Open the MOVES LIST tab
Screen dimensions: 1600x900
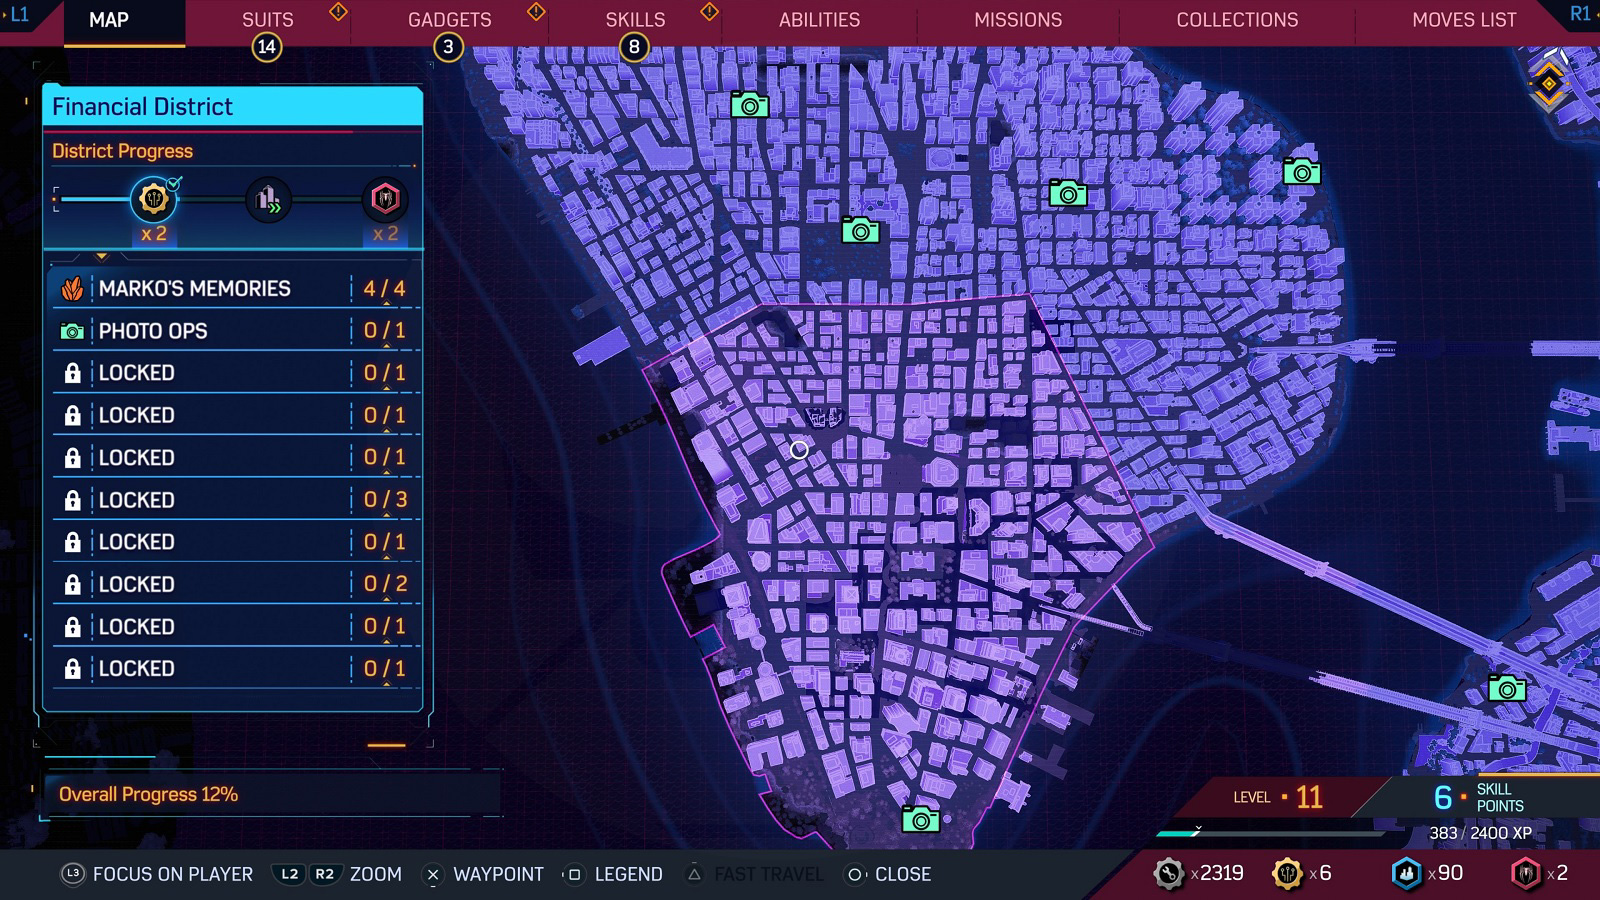click(1464, 20)
